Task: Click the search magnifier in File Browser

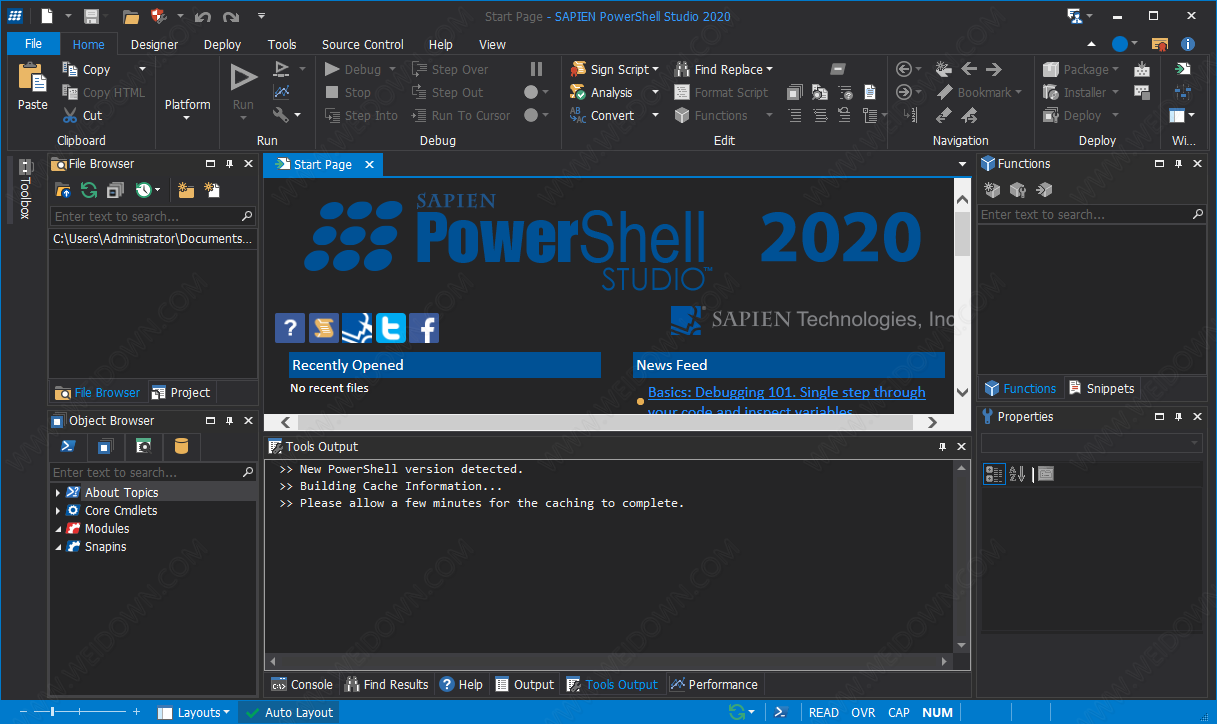Action: [x=247, y=216]
